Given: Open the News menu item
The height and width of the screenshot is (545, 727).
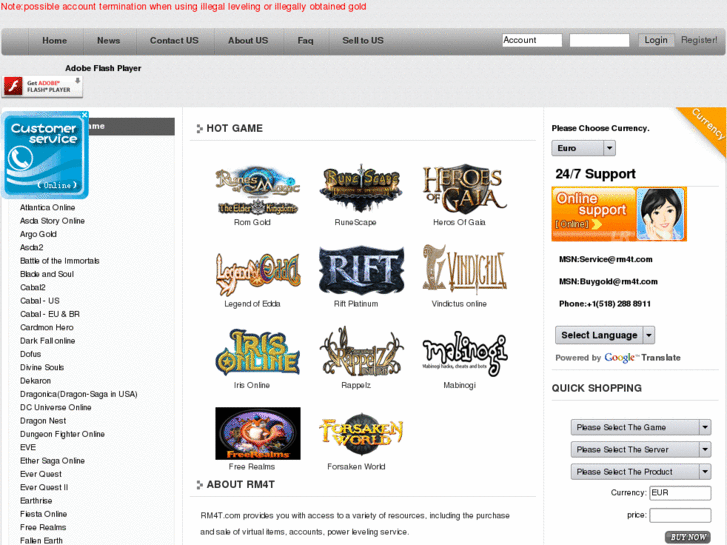Looking at the screenshot, I should click(x=108, y=41).
